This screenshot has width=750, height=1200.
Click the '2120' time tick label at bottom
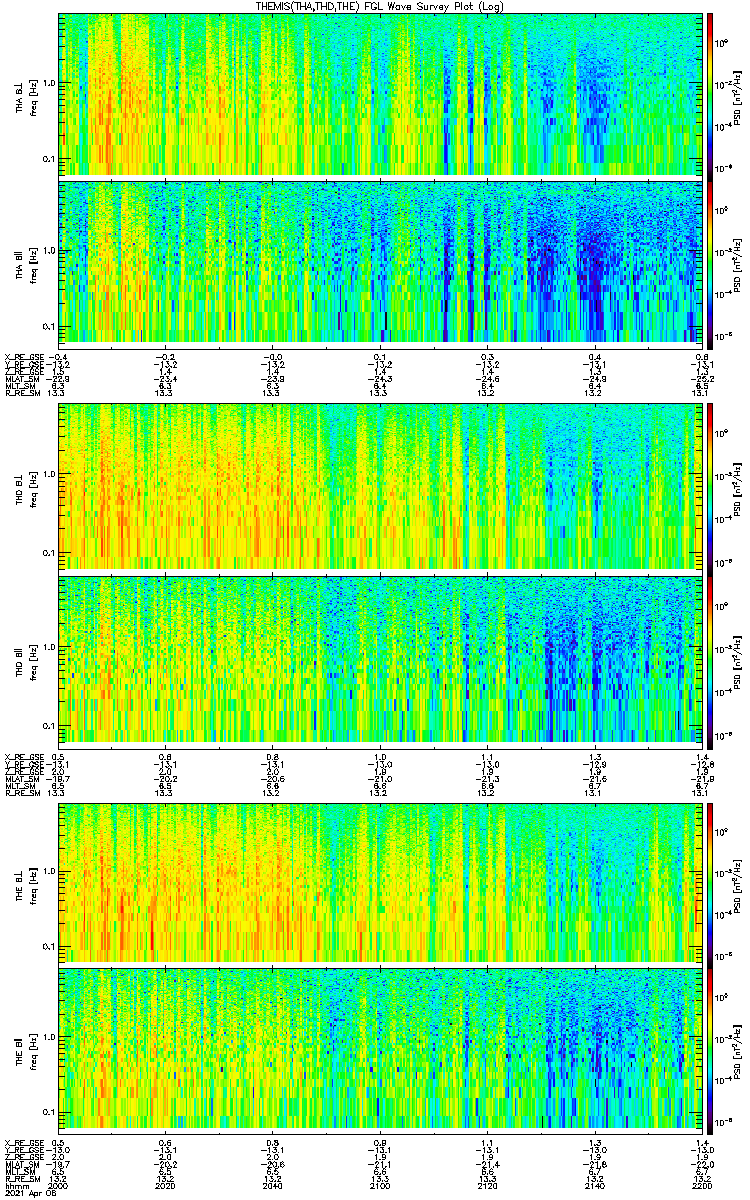tap(487, 1185)
